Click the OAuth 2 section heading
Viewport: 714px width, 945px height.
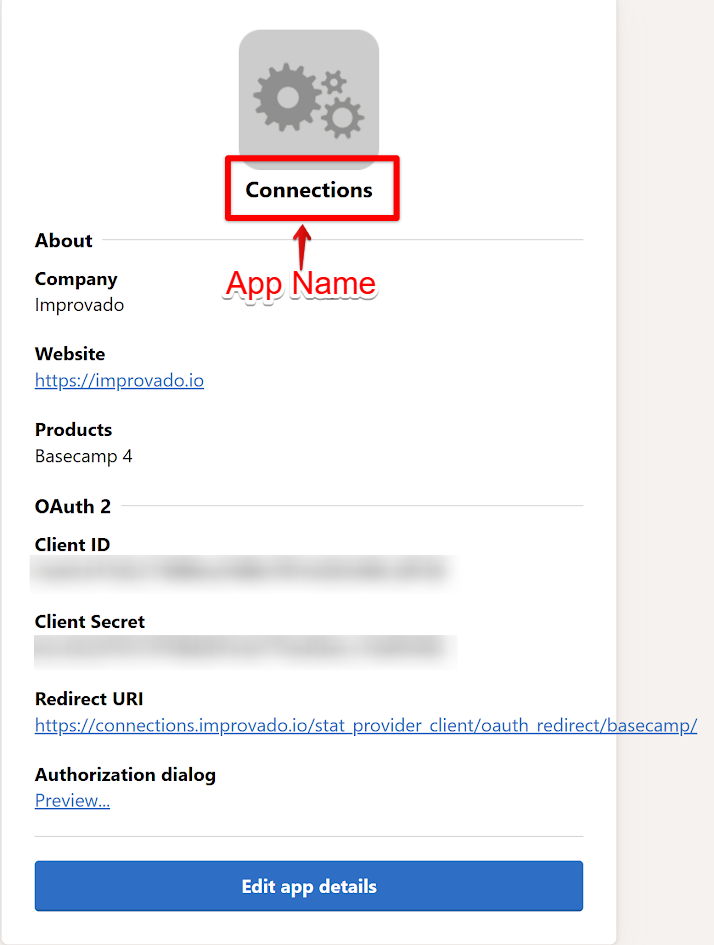pyautogui.click(x=73, y=506)
